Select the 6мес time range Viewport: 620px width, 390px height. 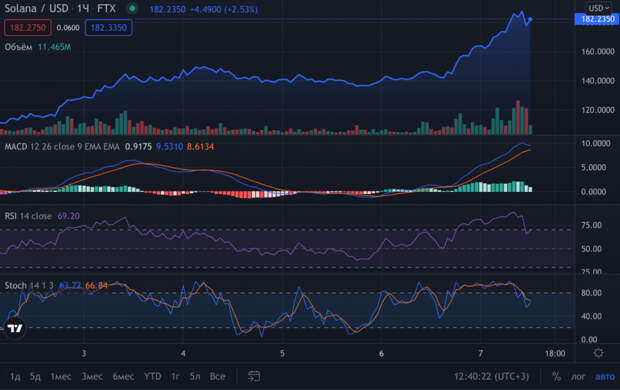coord(123,377)
